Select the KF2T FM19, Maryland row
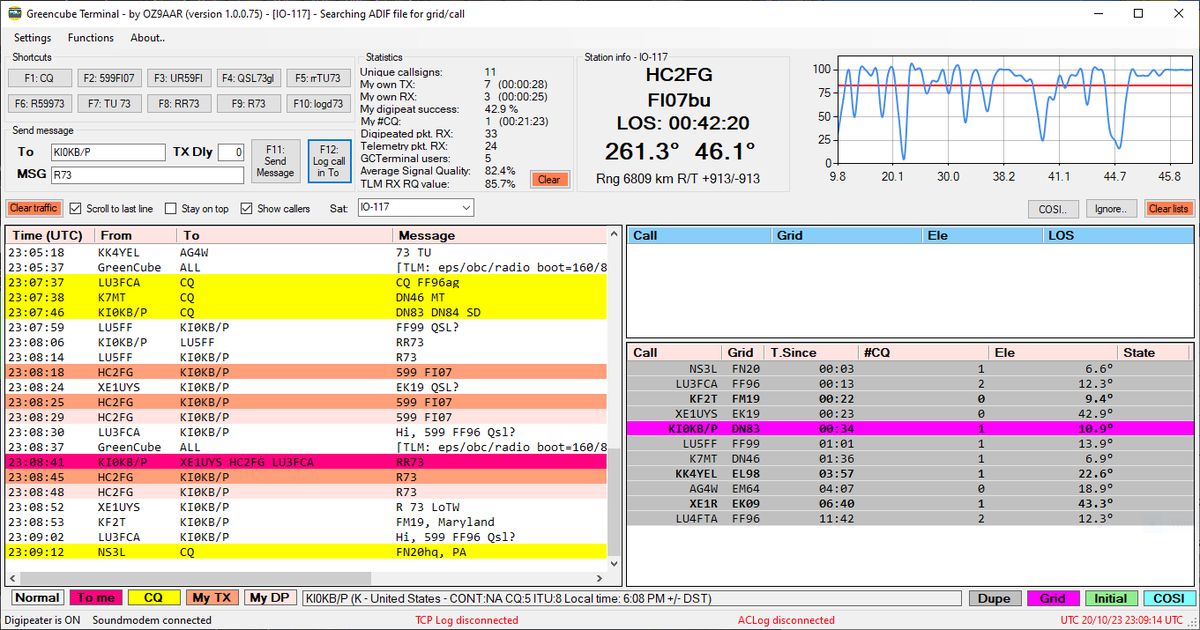This screenshot has height=630, width=1200. 307,522
